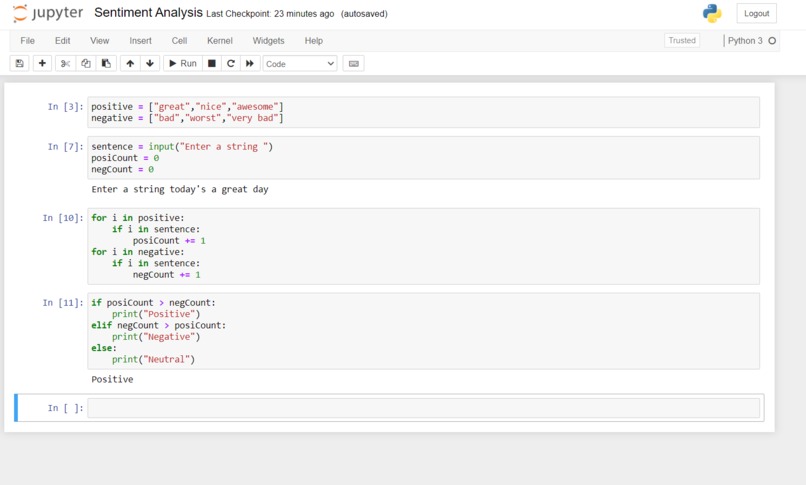Move selected cell up arrow

tap(130, 64)
